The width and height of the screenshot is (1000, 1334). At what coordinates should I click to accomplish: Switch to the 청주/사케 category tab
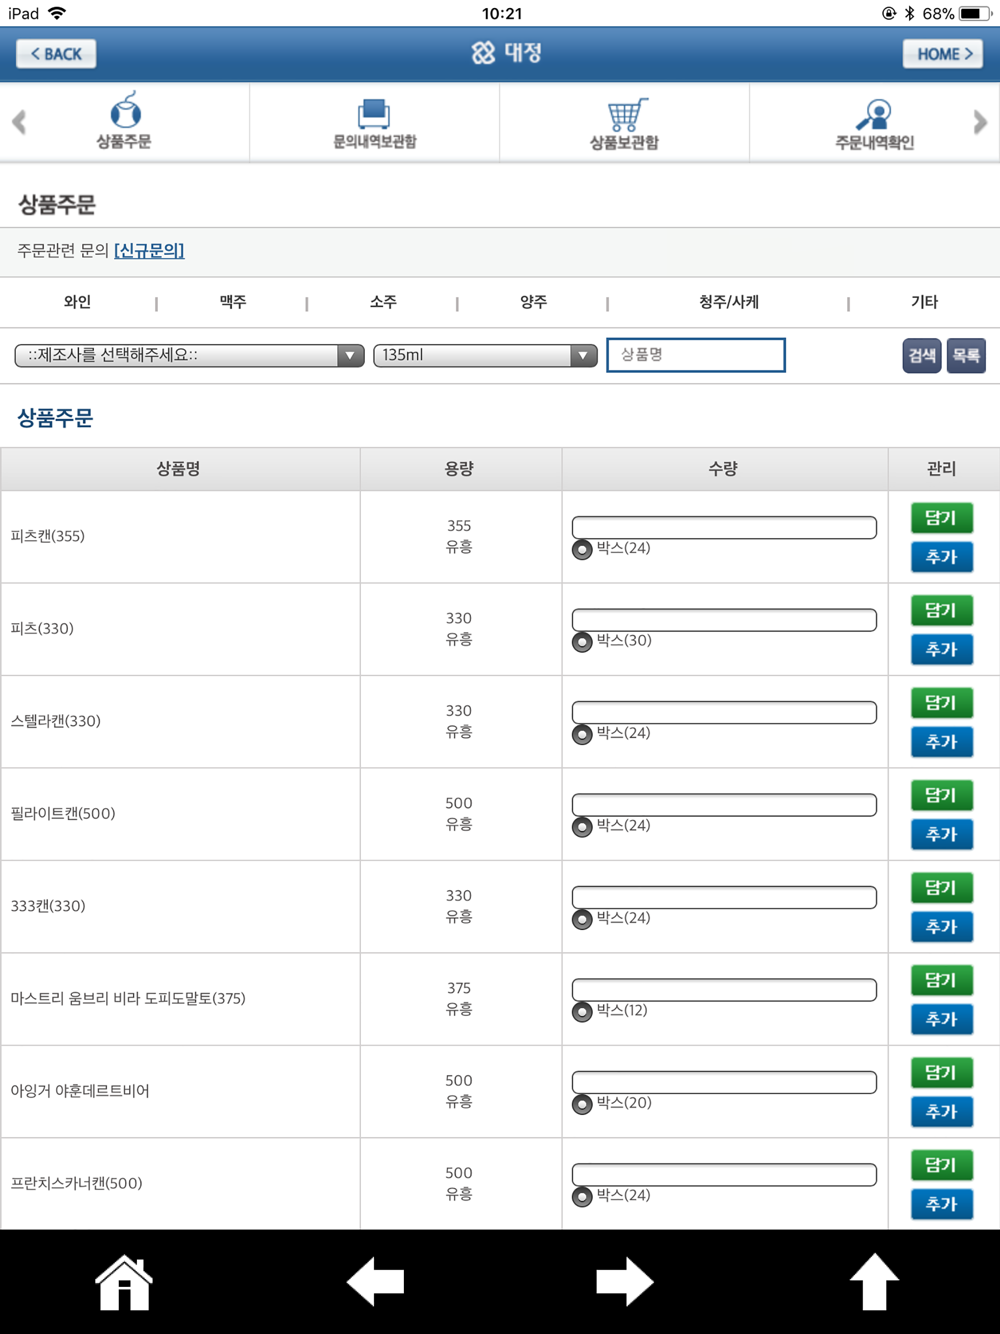pos(729,302)
